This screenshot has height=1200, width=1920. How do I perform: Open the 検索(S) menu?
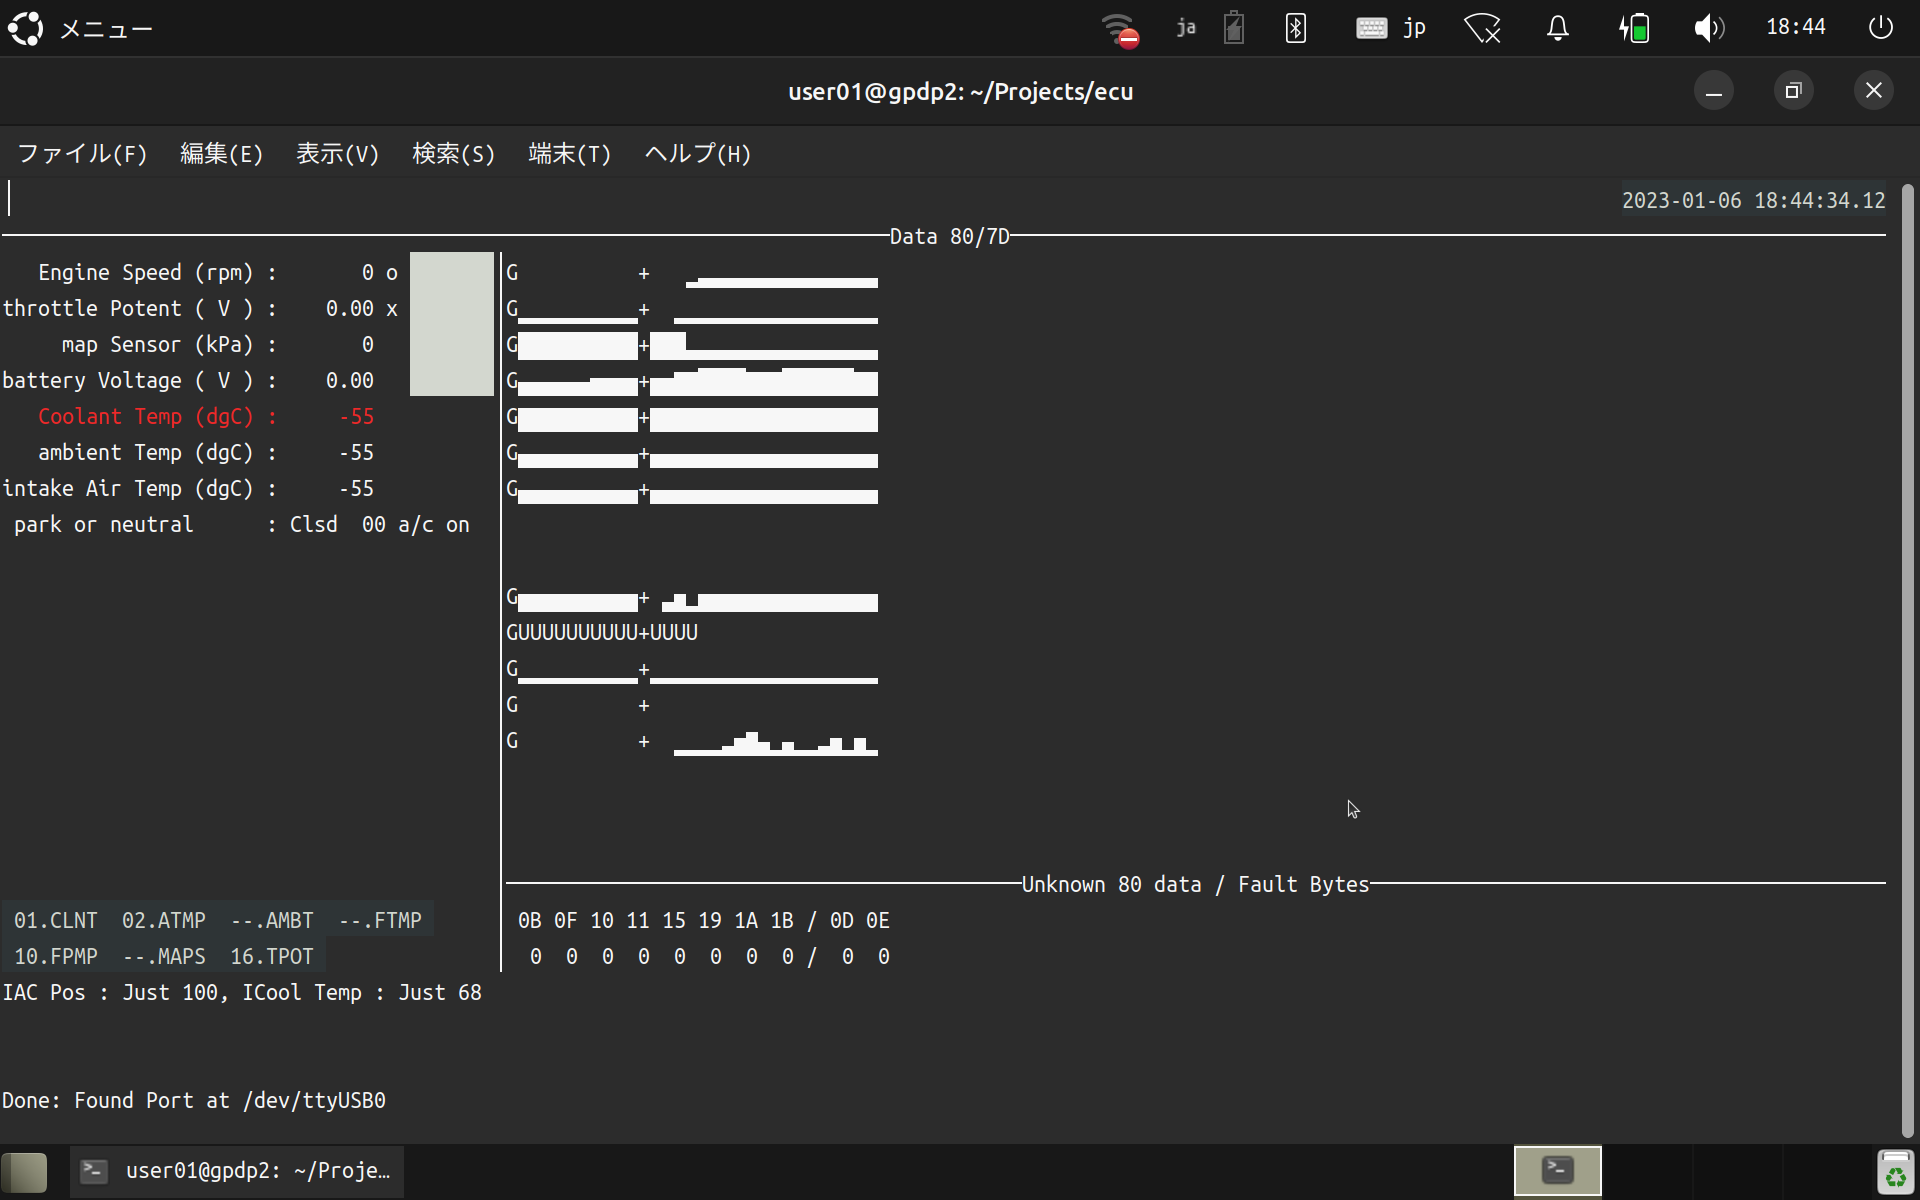(453, 154)
